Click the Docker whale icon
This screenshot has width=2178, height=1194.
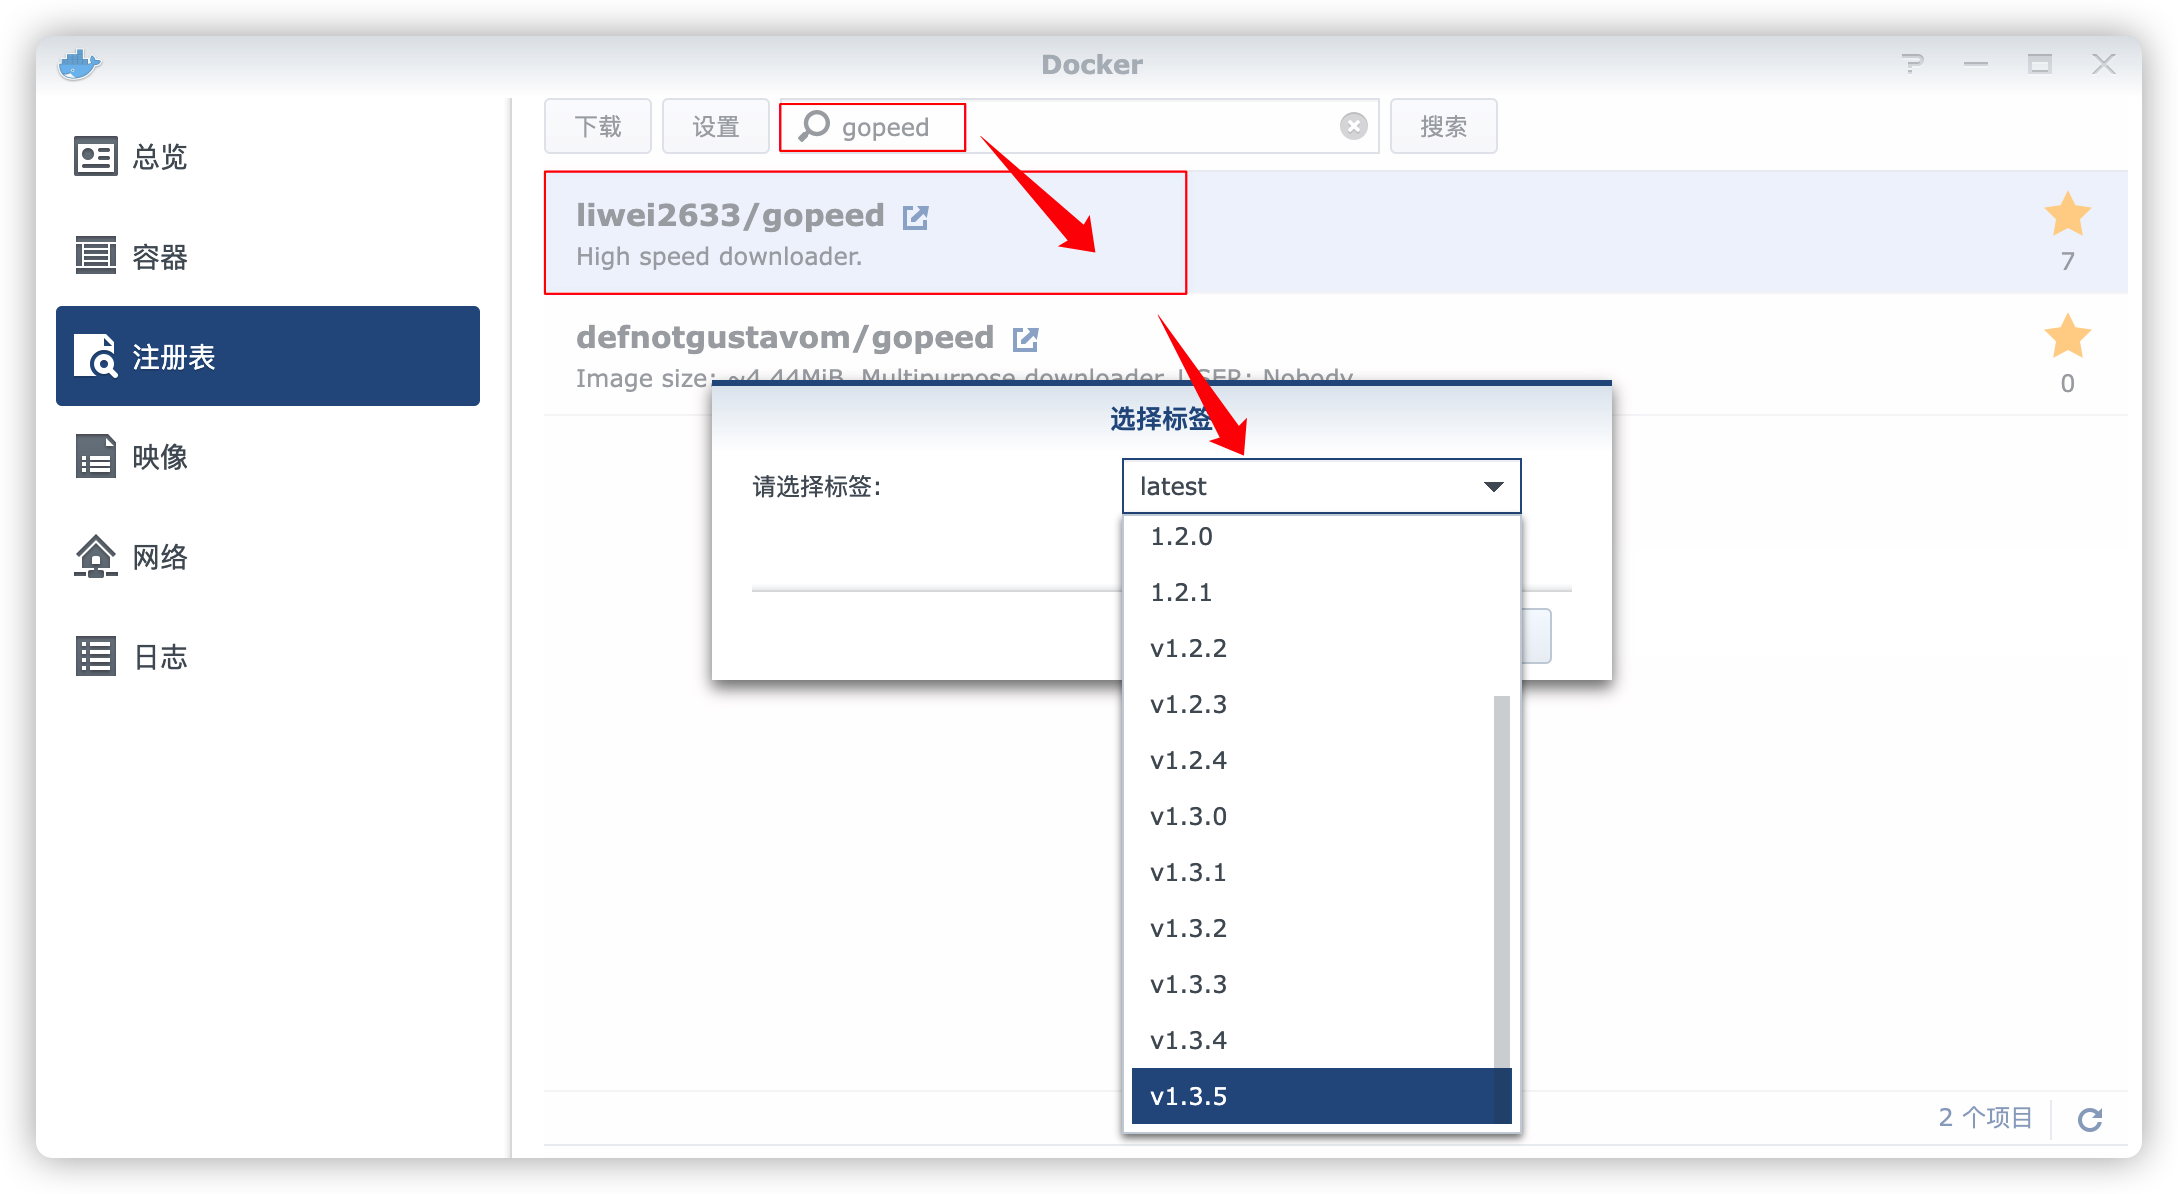coord(79,65)
